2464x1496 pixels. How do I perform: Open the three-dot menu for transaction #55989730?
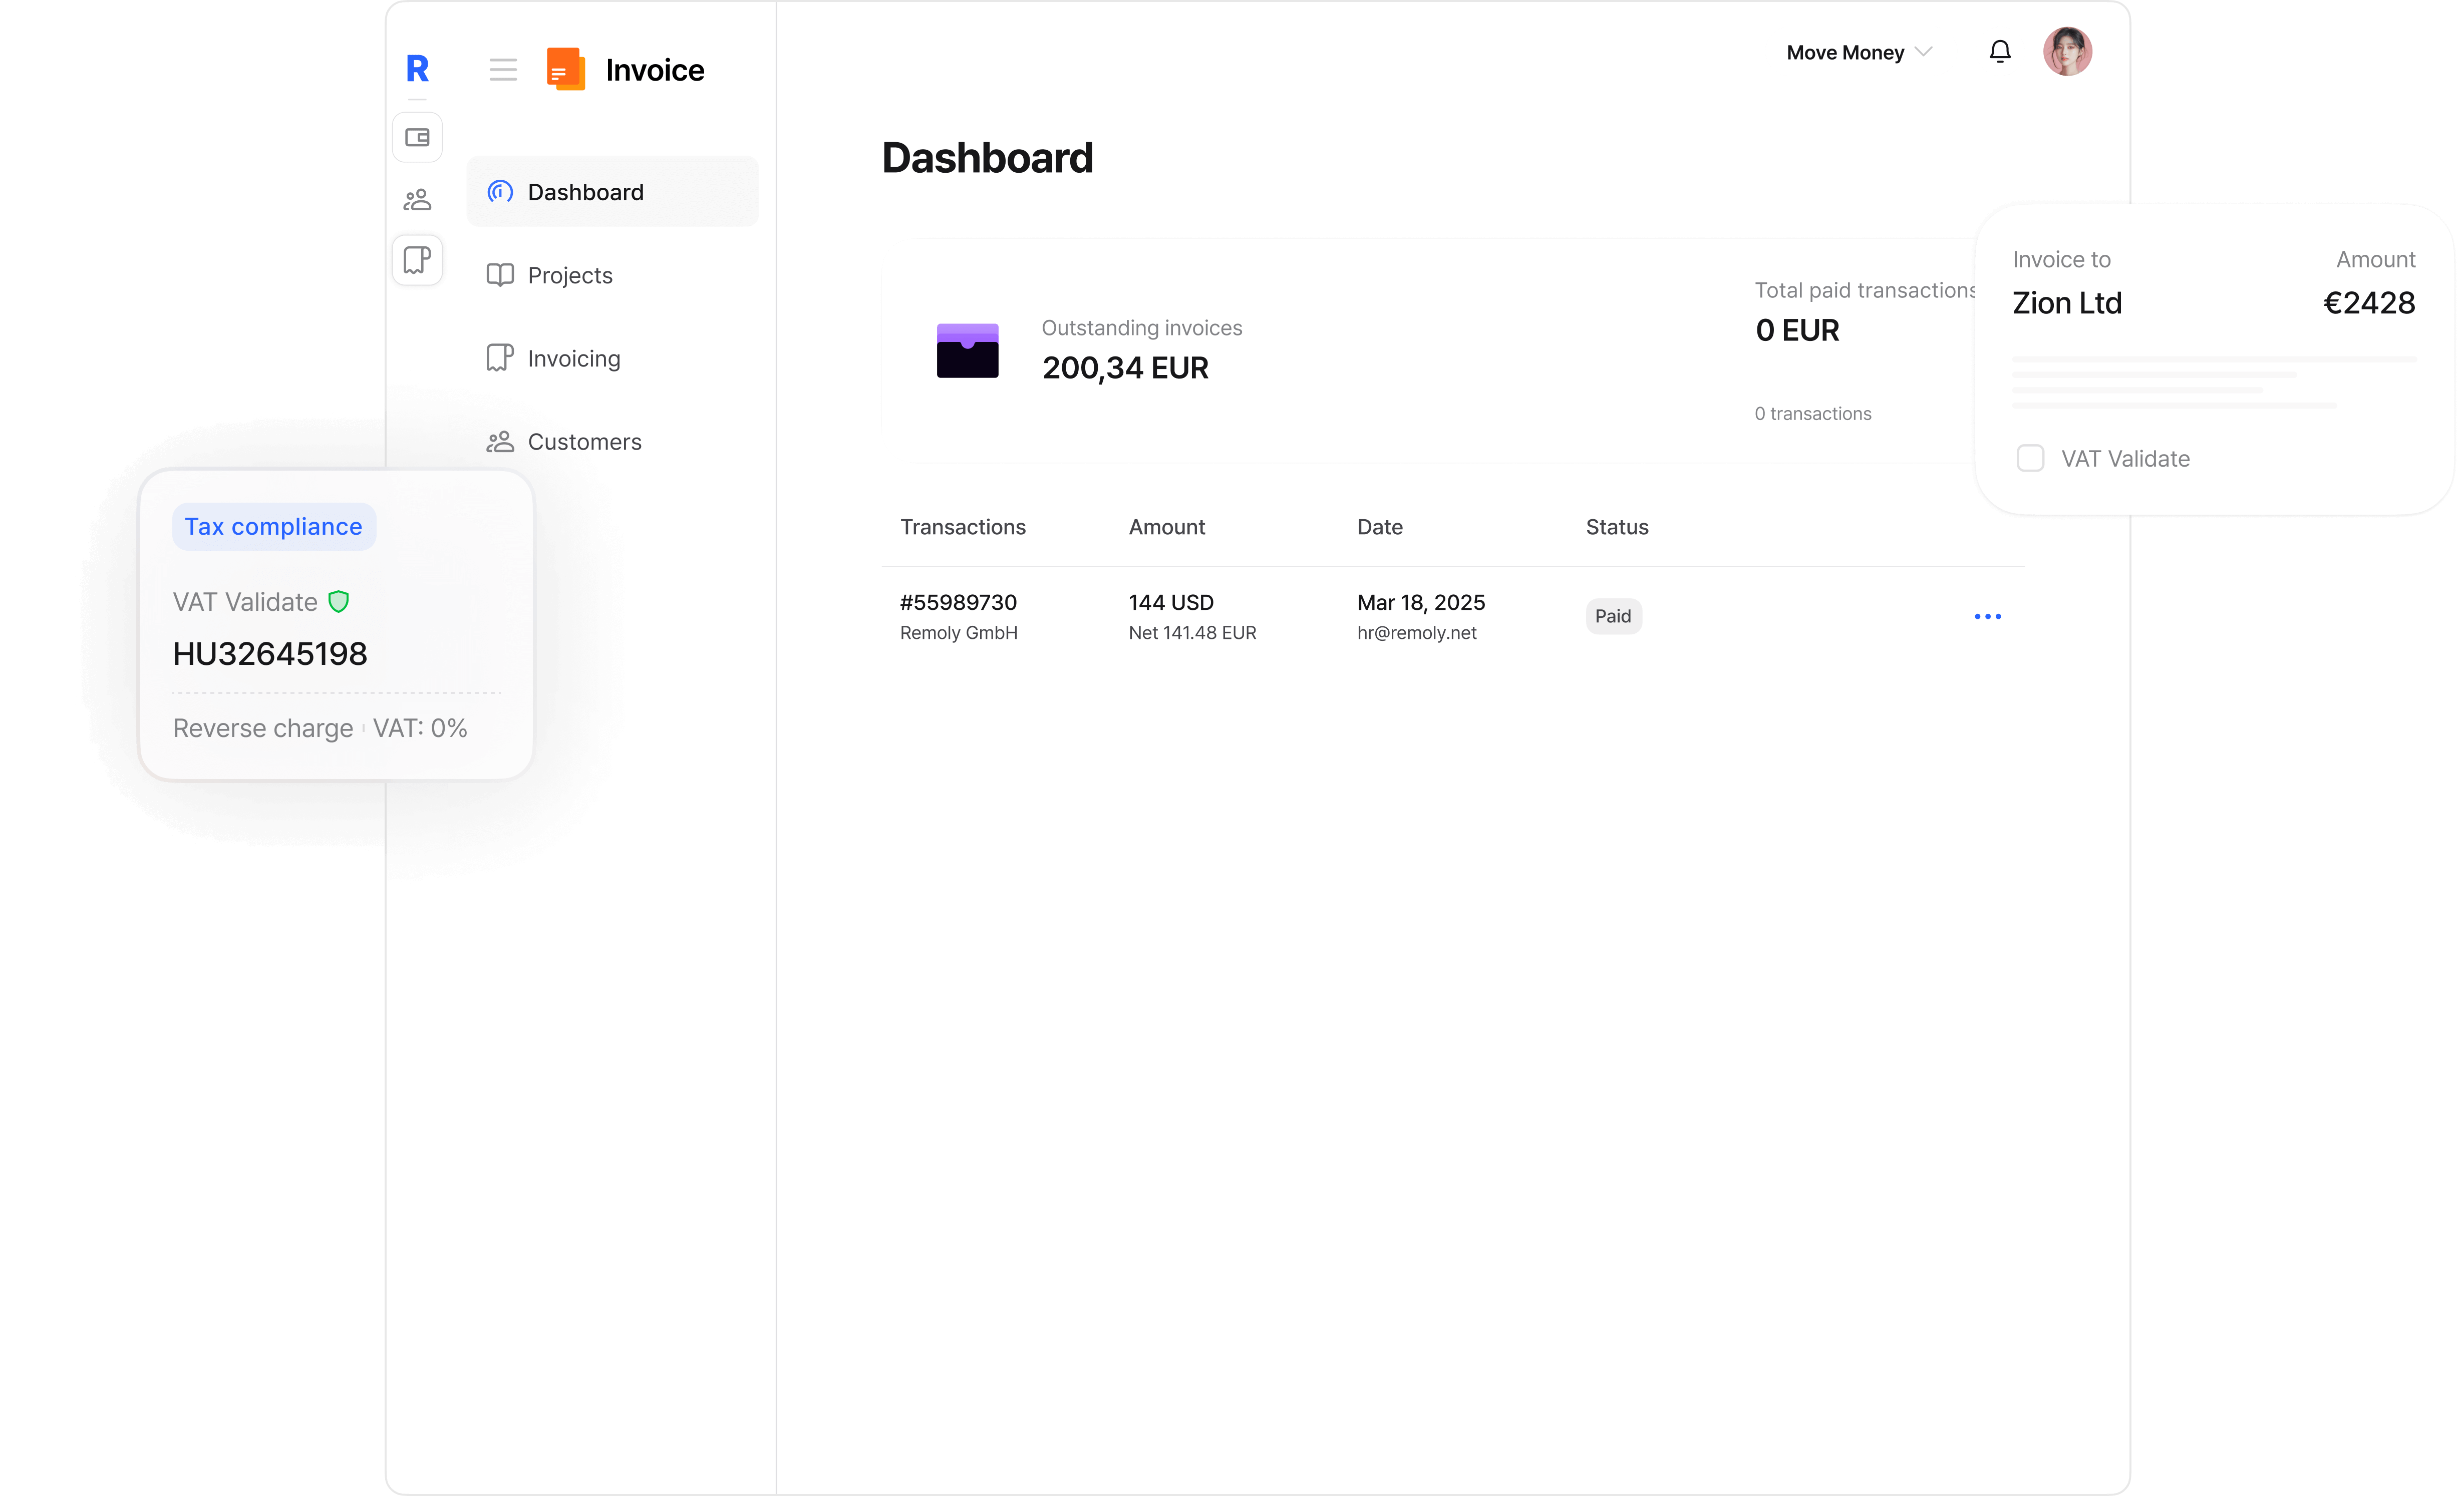coord(1987,617)
